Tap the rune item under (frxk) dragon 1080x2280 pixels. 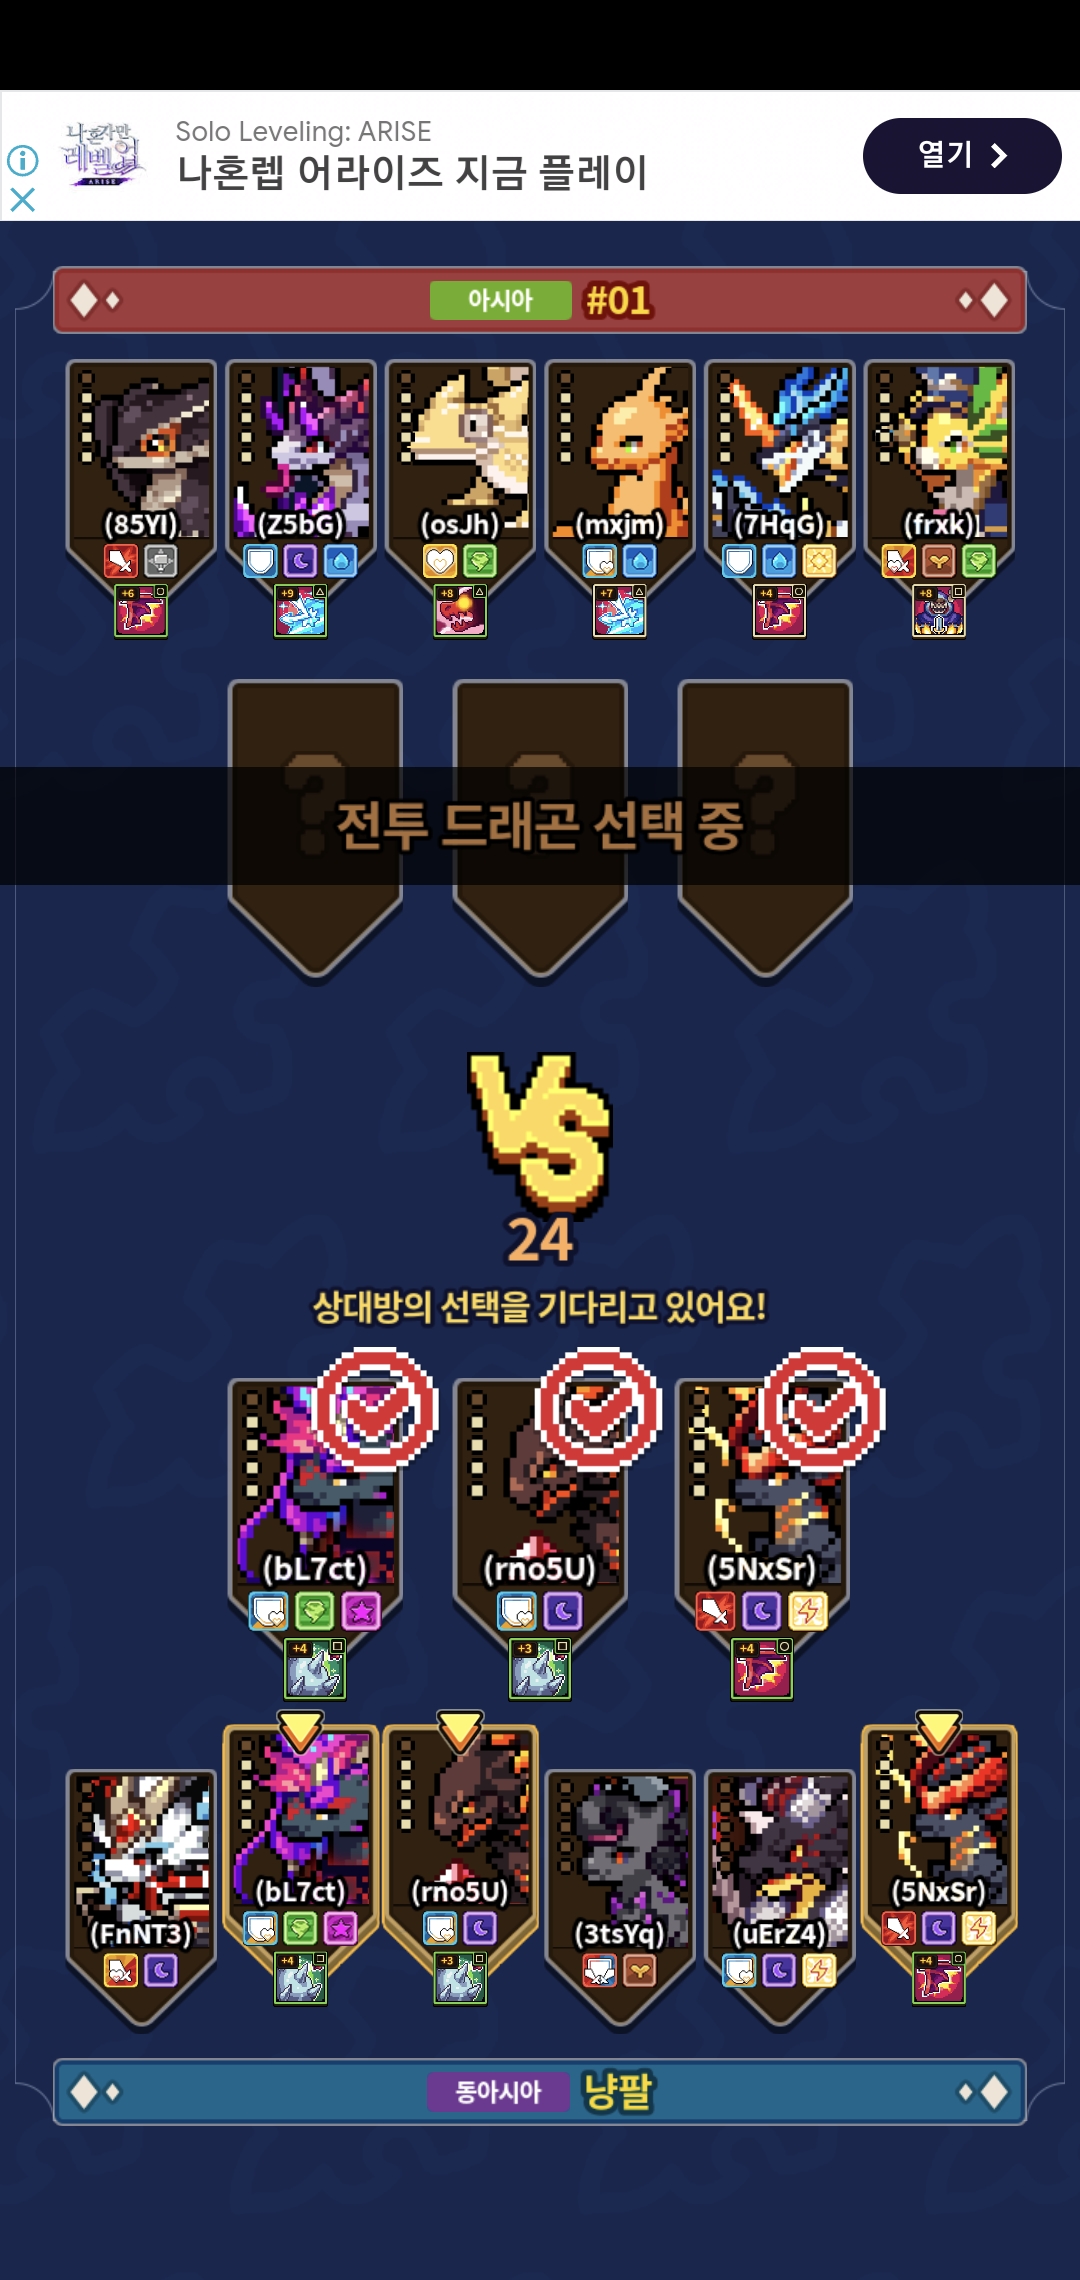939,610
